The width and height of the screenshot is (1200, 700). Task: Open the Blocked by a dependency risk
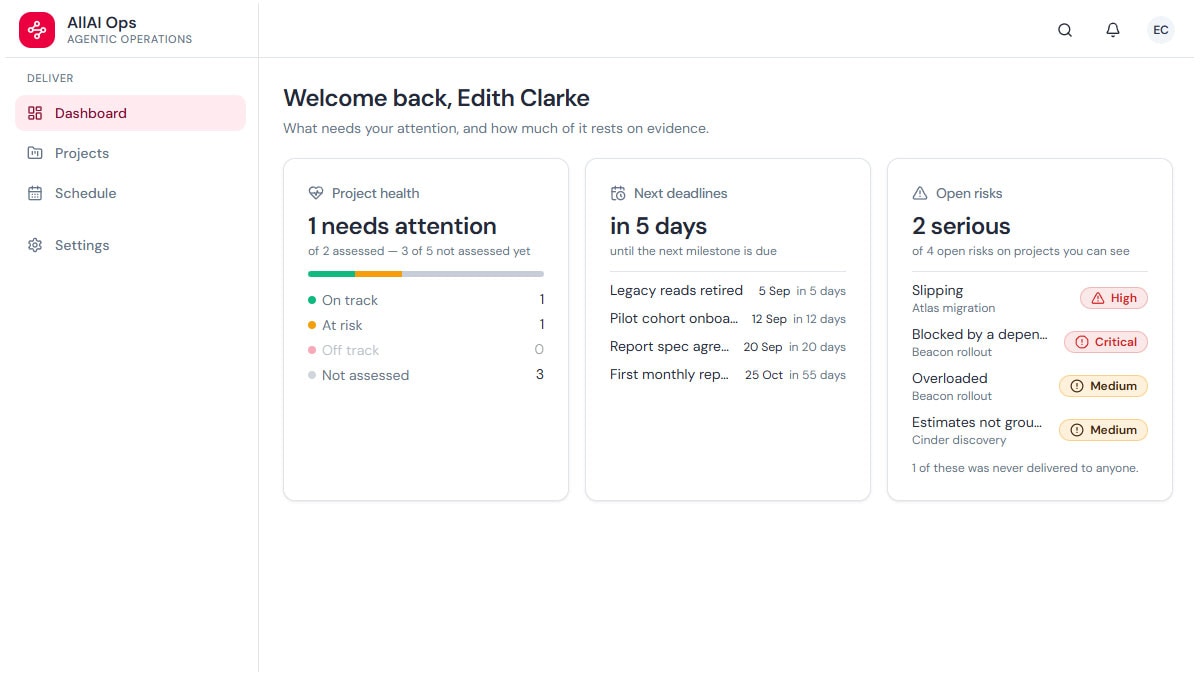(1030, 342)
